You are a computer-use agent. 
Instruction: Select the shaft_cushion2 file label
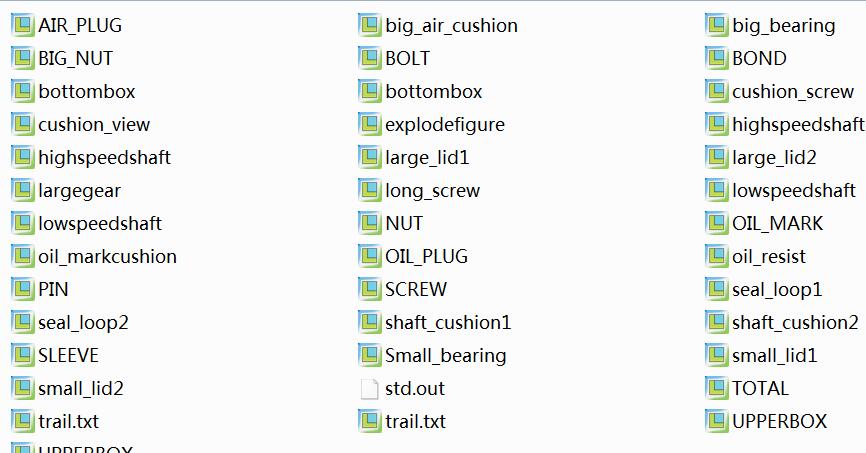pos(795,323)
